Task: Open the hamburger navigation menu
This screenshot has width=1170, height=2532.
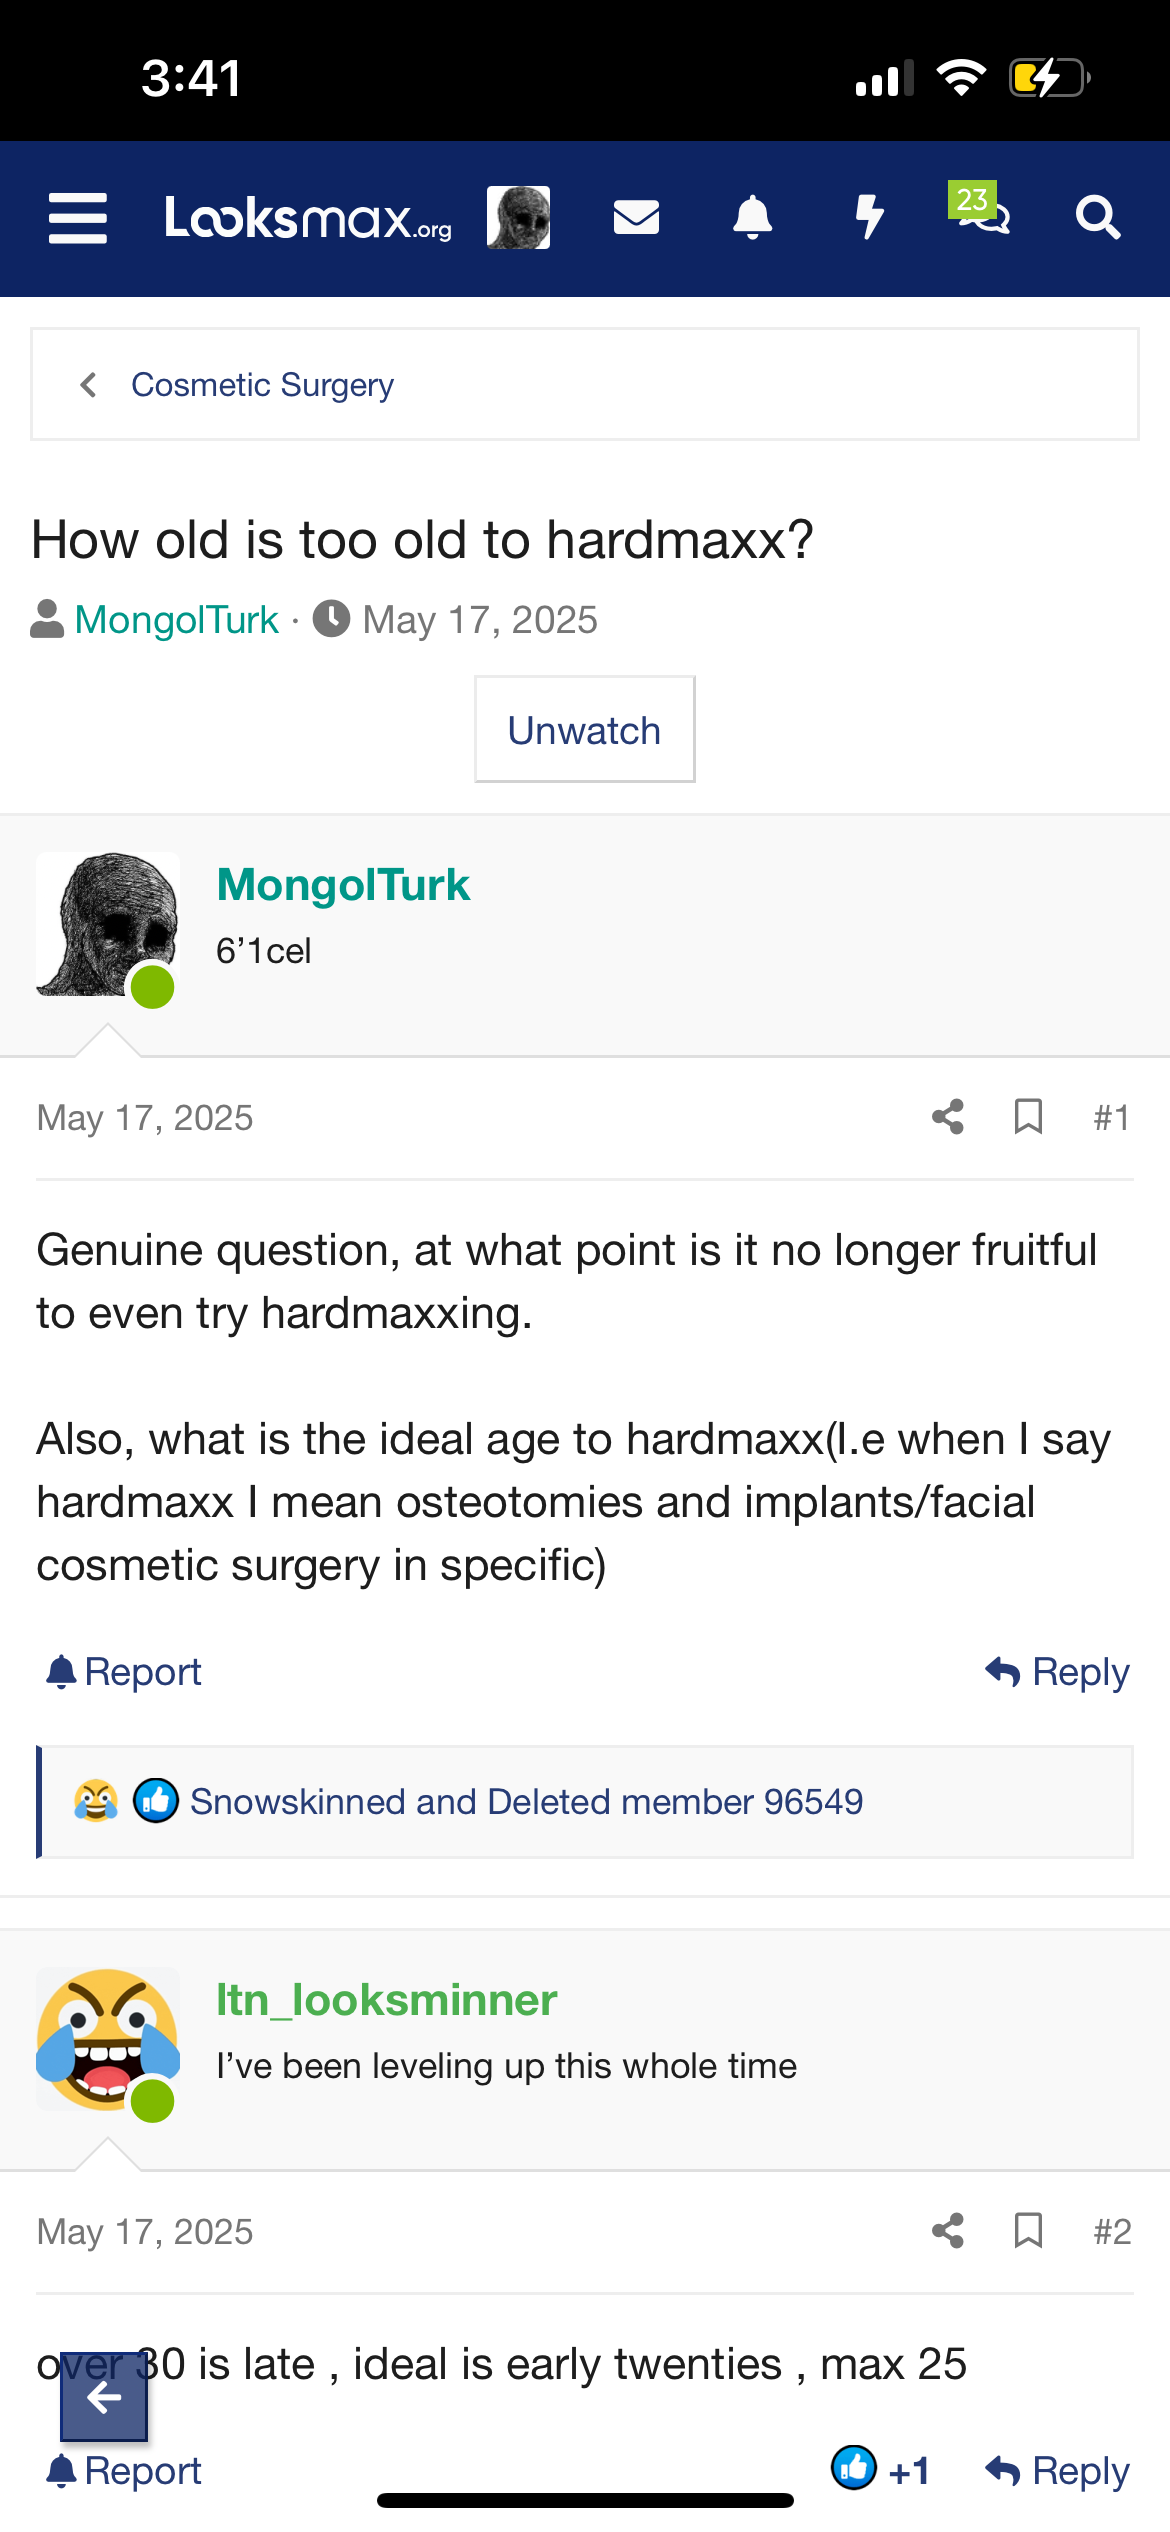Action: 78,218
